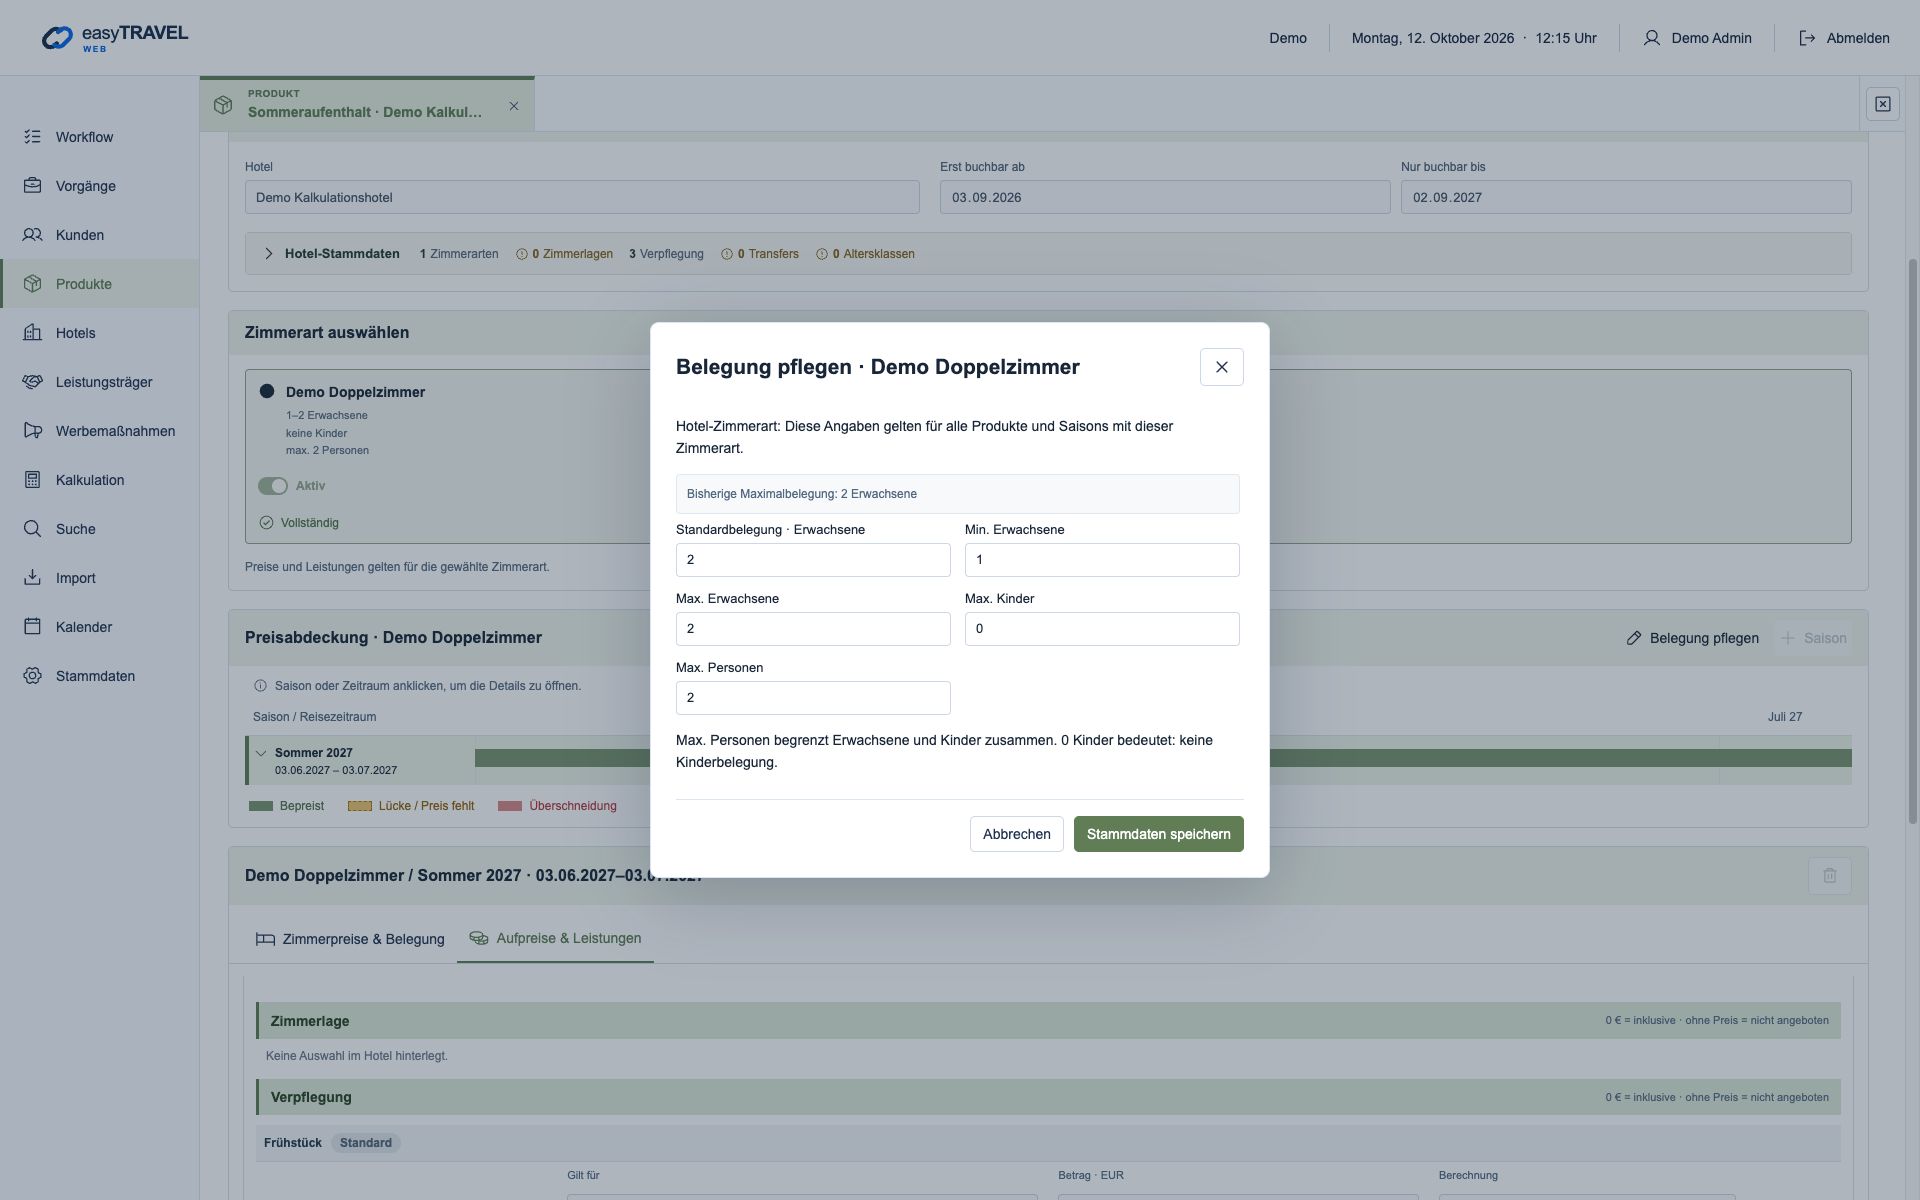This screenshot has width=1920, height=1200.
Task: Click the Abmelden logout icon
Action: [x=1807, y=38]
